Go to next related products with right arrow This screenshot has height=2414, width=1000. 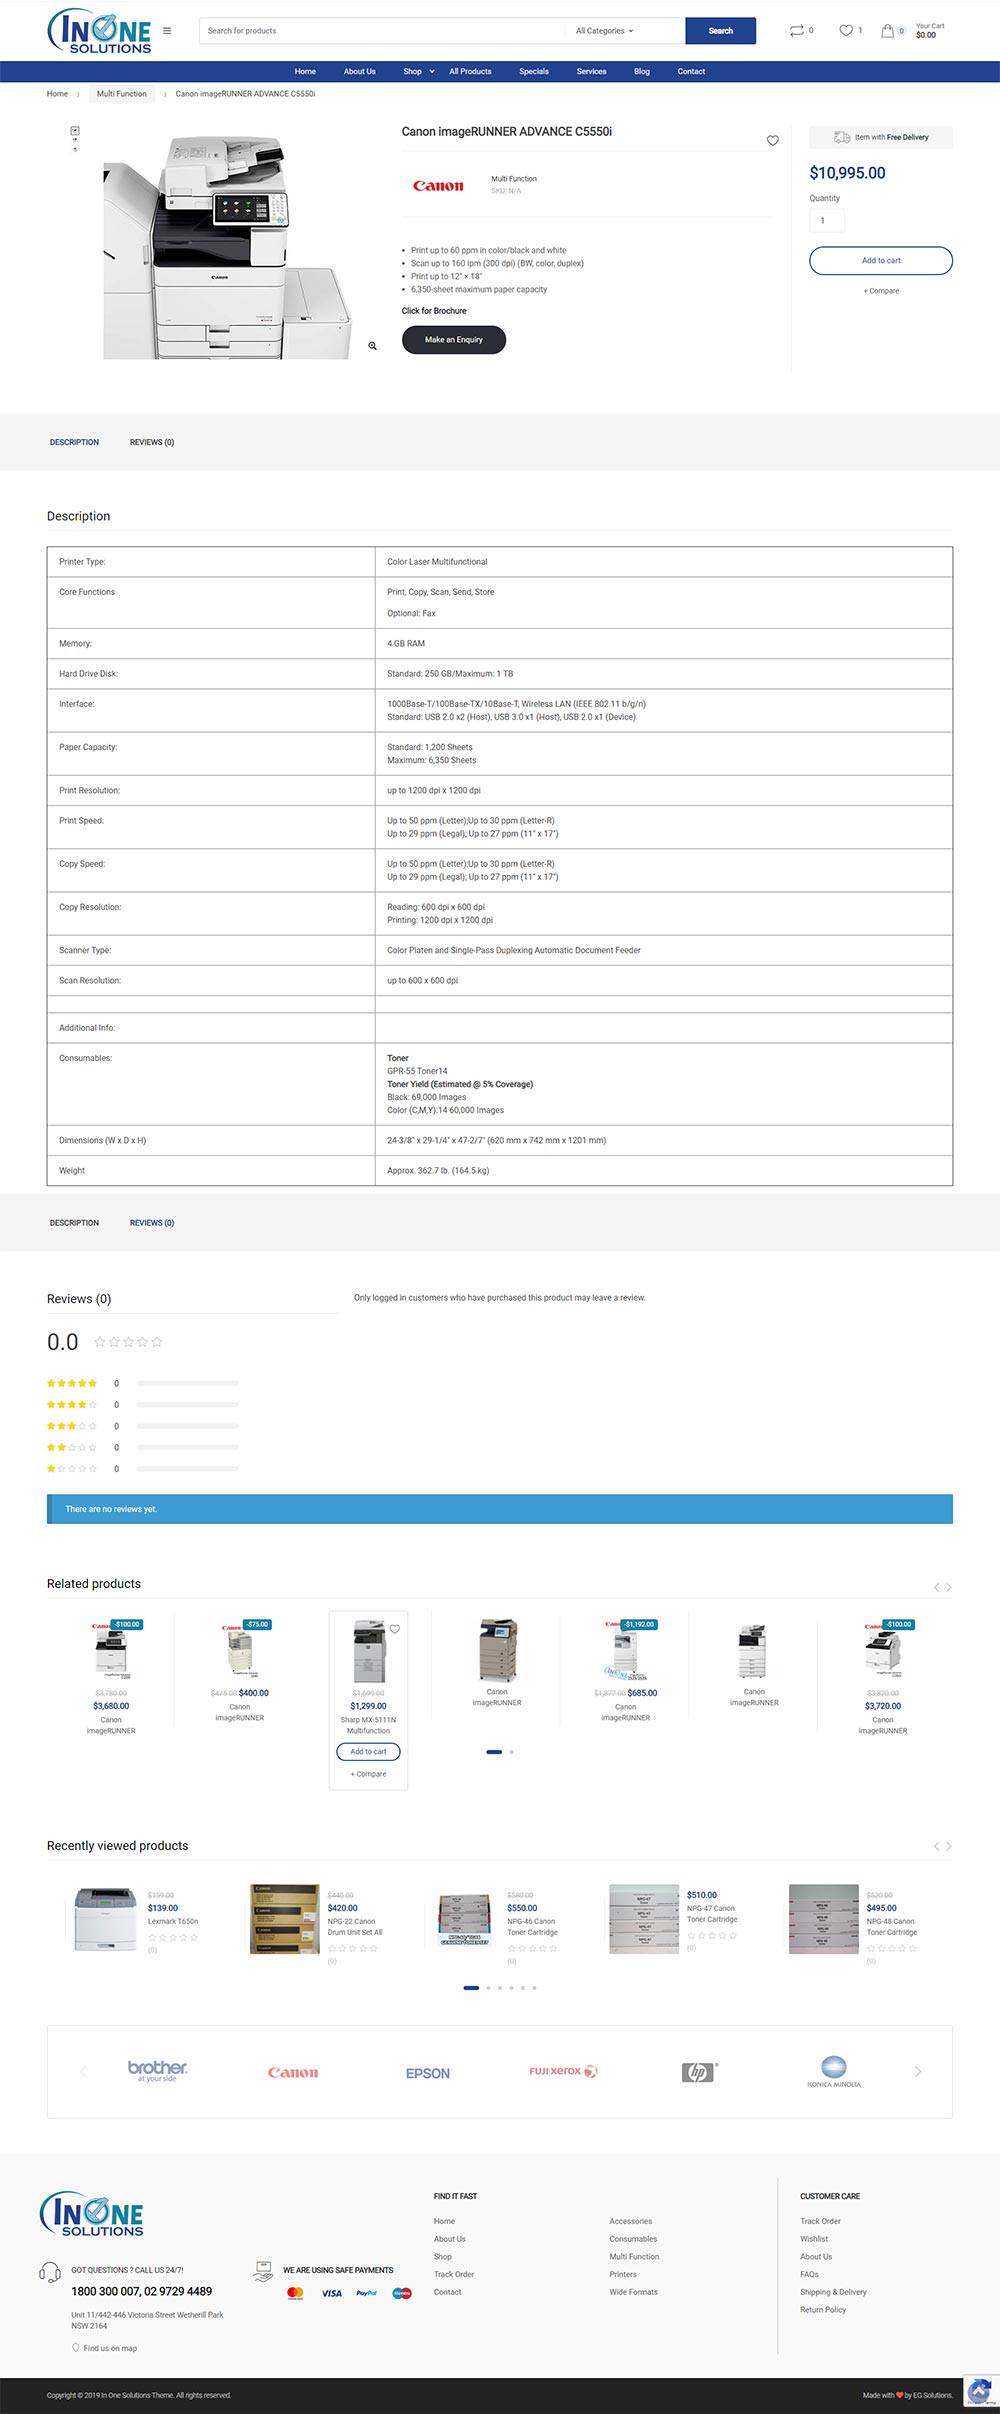click(x=949, y=1587)
